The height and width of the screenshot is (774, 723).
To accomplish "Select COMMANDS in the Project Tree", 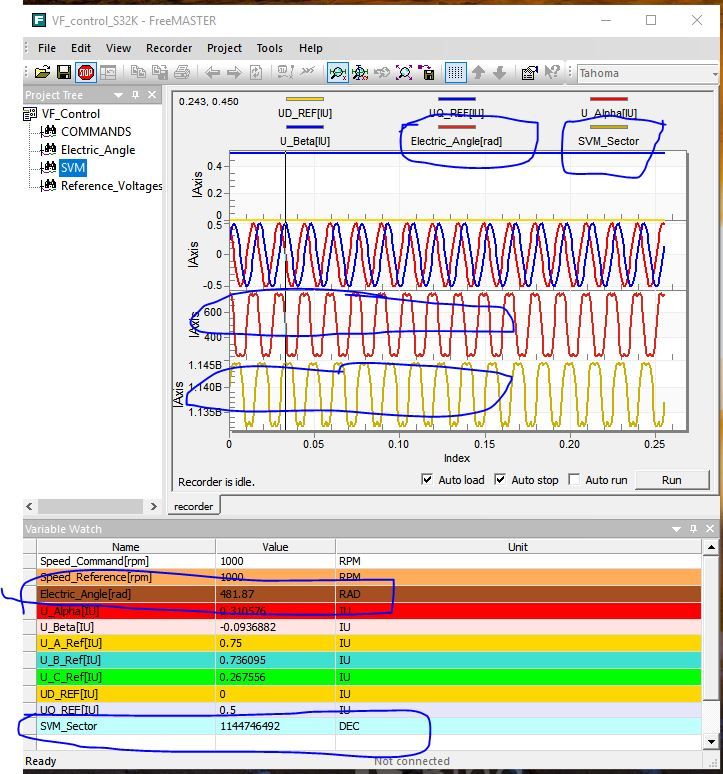I will pyautogui.click(x=96, y=132).
